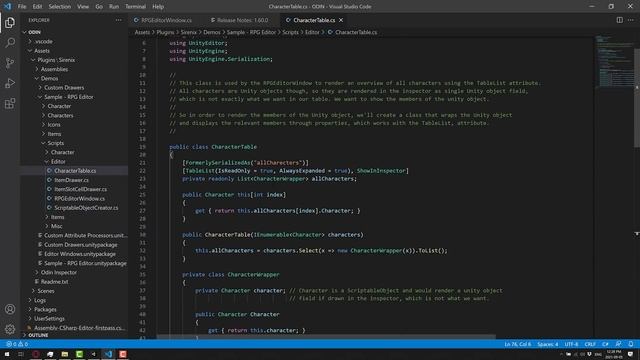
Task: Open Explorer more actions ellipsis
Action: (x=118, y=20)
